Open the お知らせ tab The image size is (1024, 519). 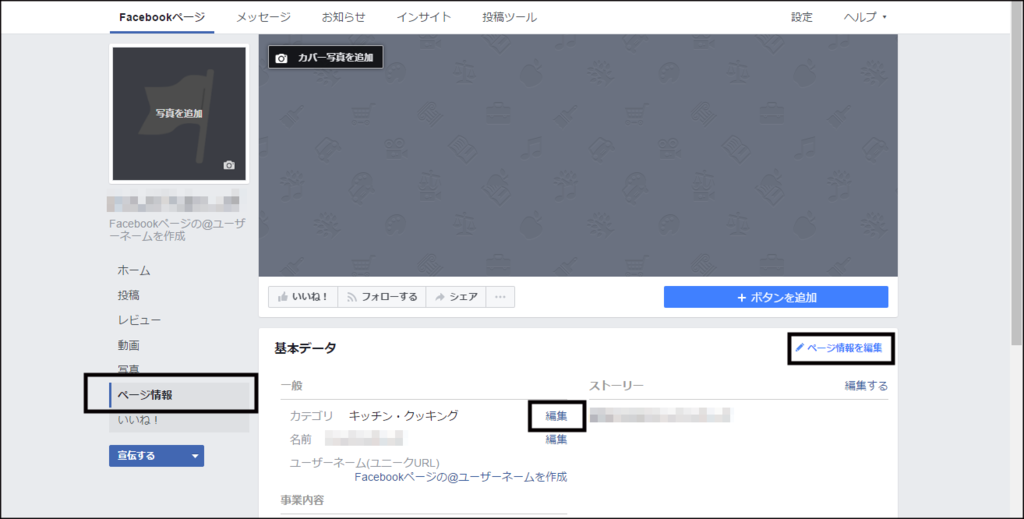344,18
